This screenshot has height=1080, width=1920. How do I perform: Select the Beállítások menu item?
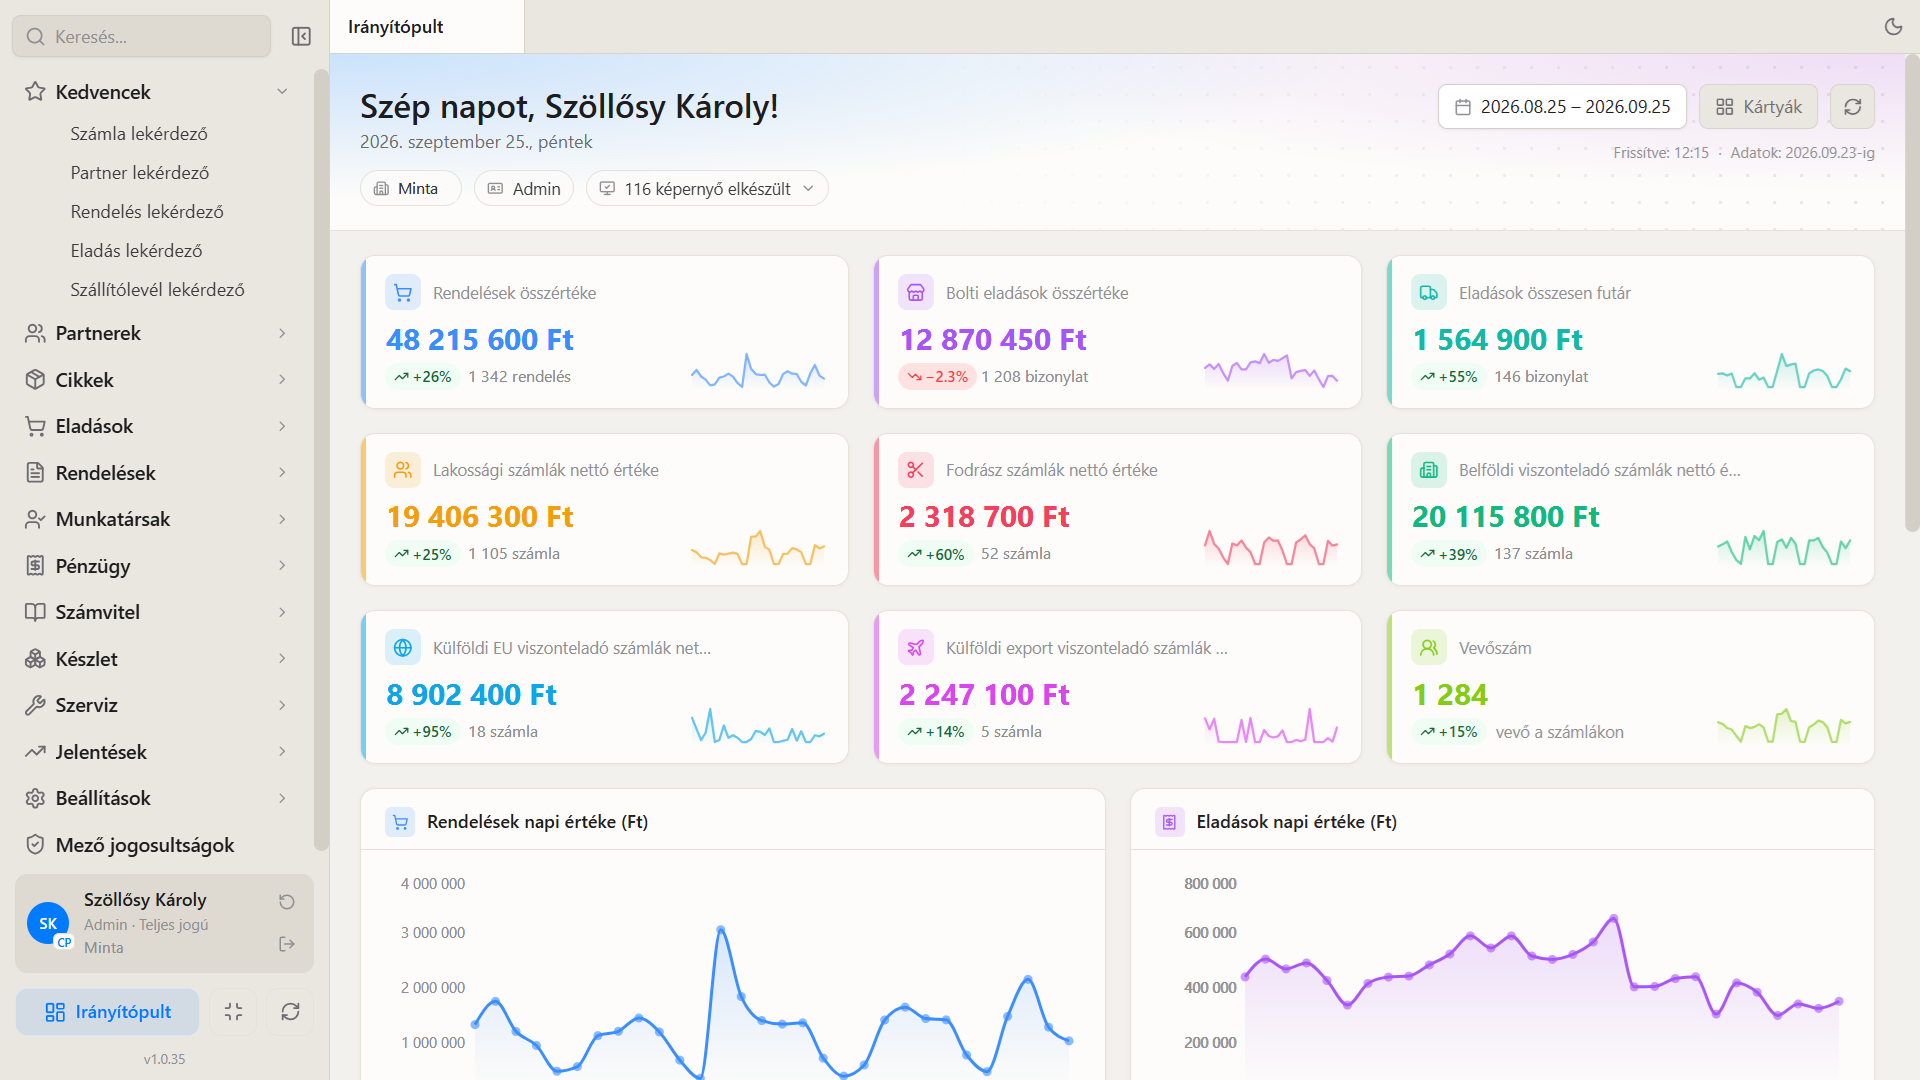[x=157, y=798]
